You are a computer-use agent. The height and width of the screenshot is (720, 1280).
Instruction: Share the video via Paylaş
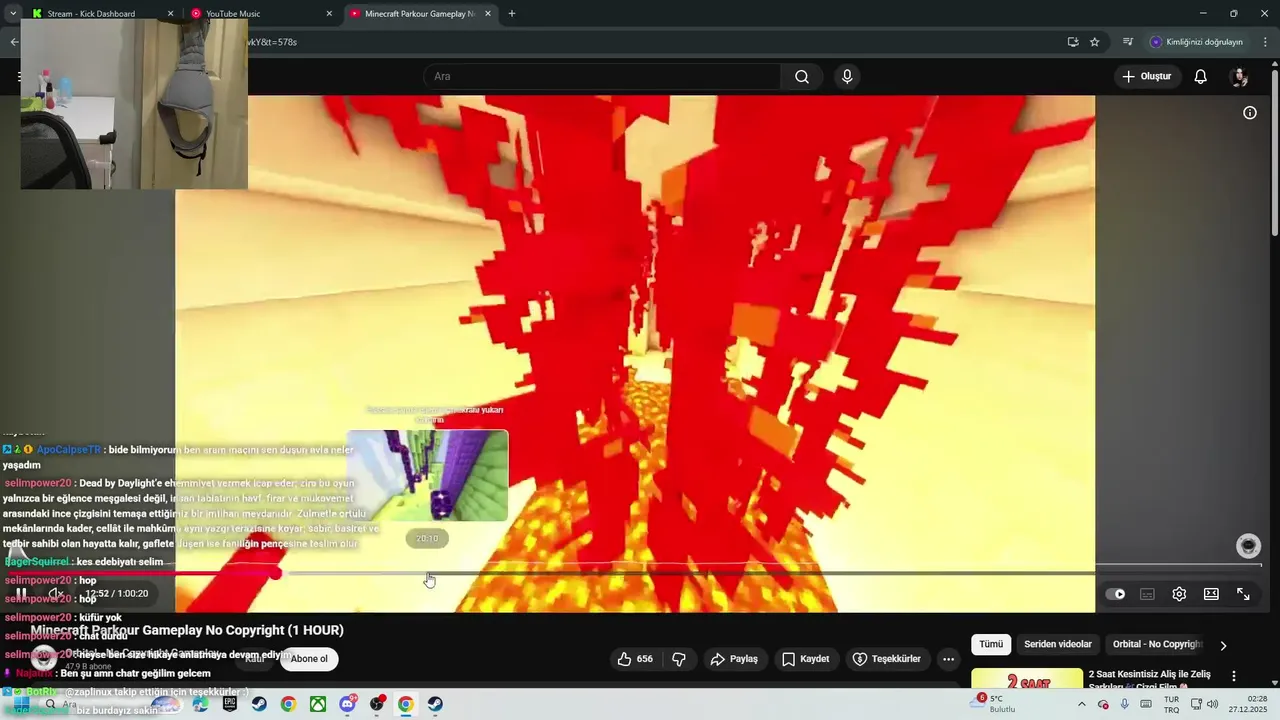[x=734, y=659]
